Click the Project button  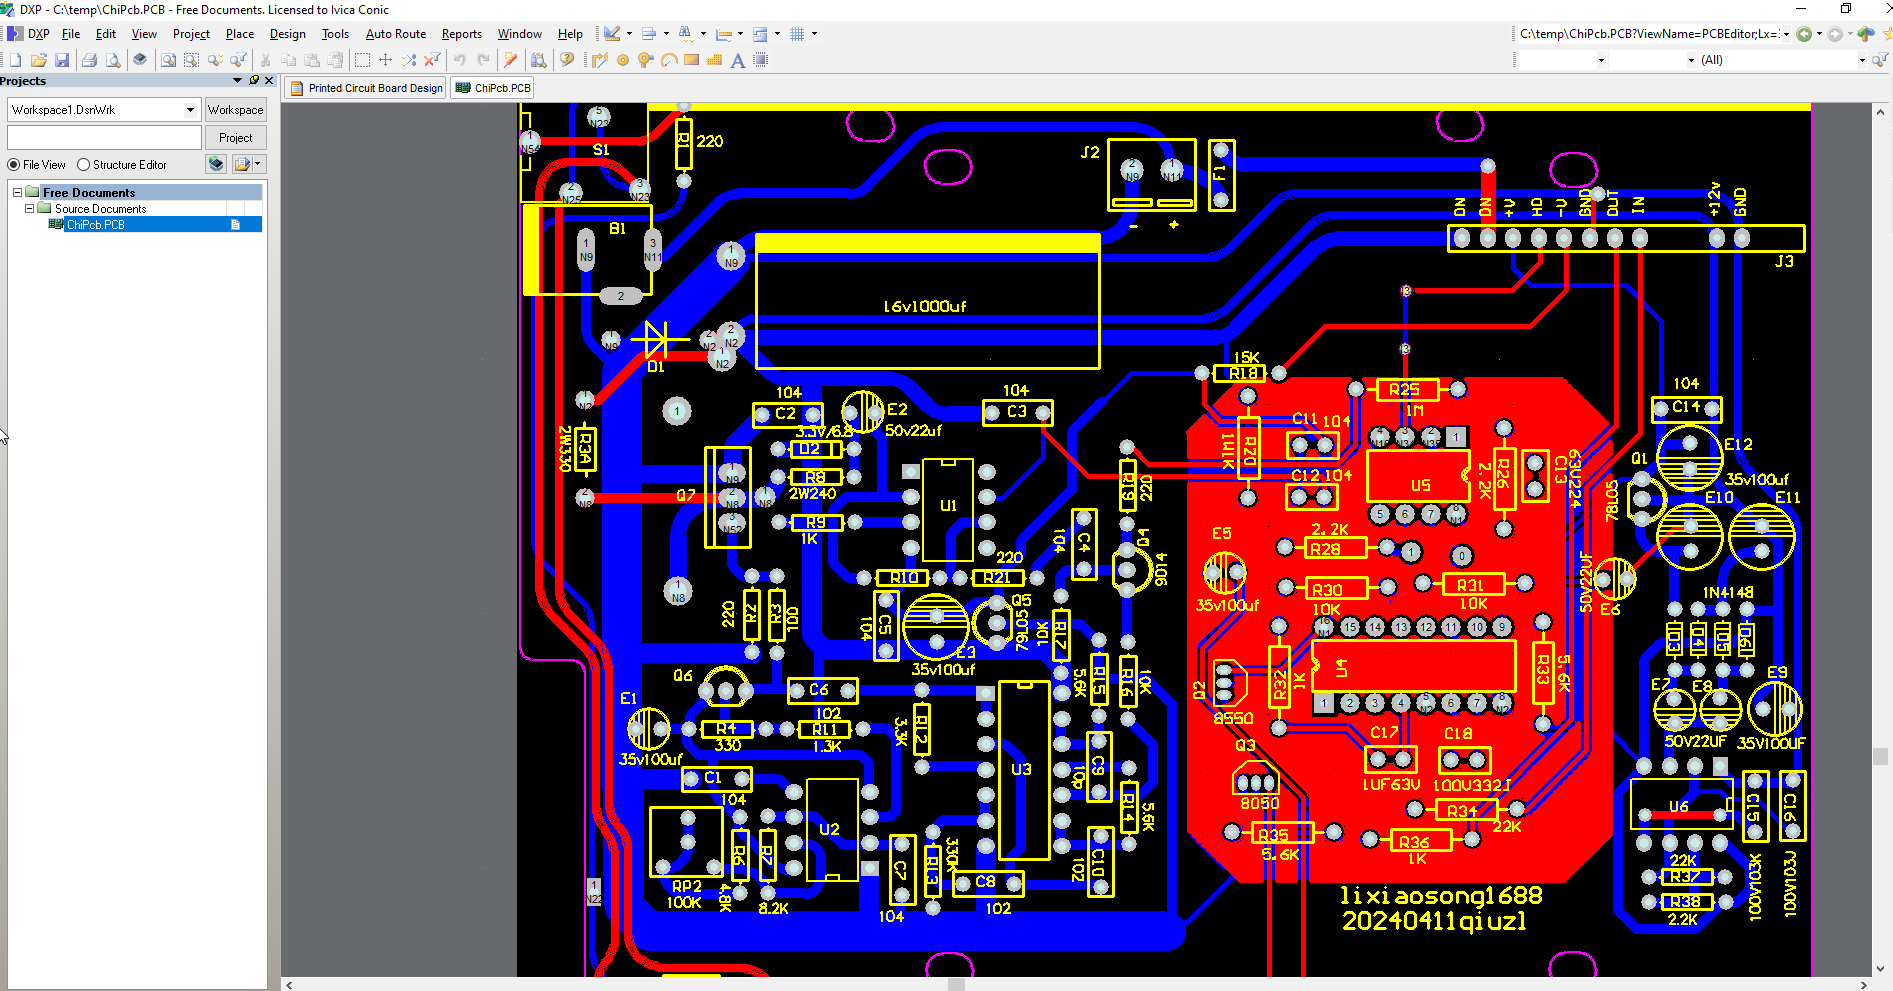(x=236, y=138)
